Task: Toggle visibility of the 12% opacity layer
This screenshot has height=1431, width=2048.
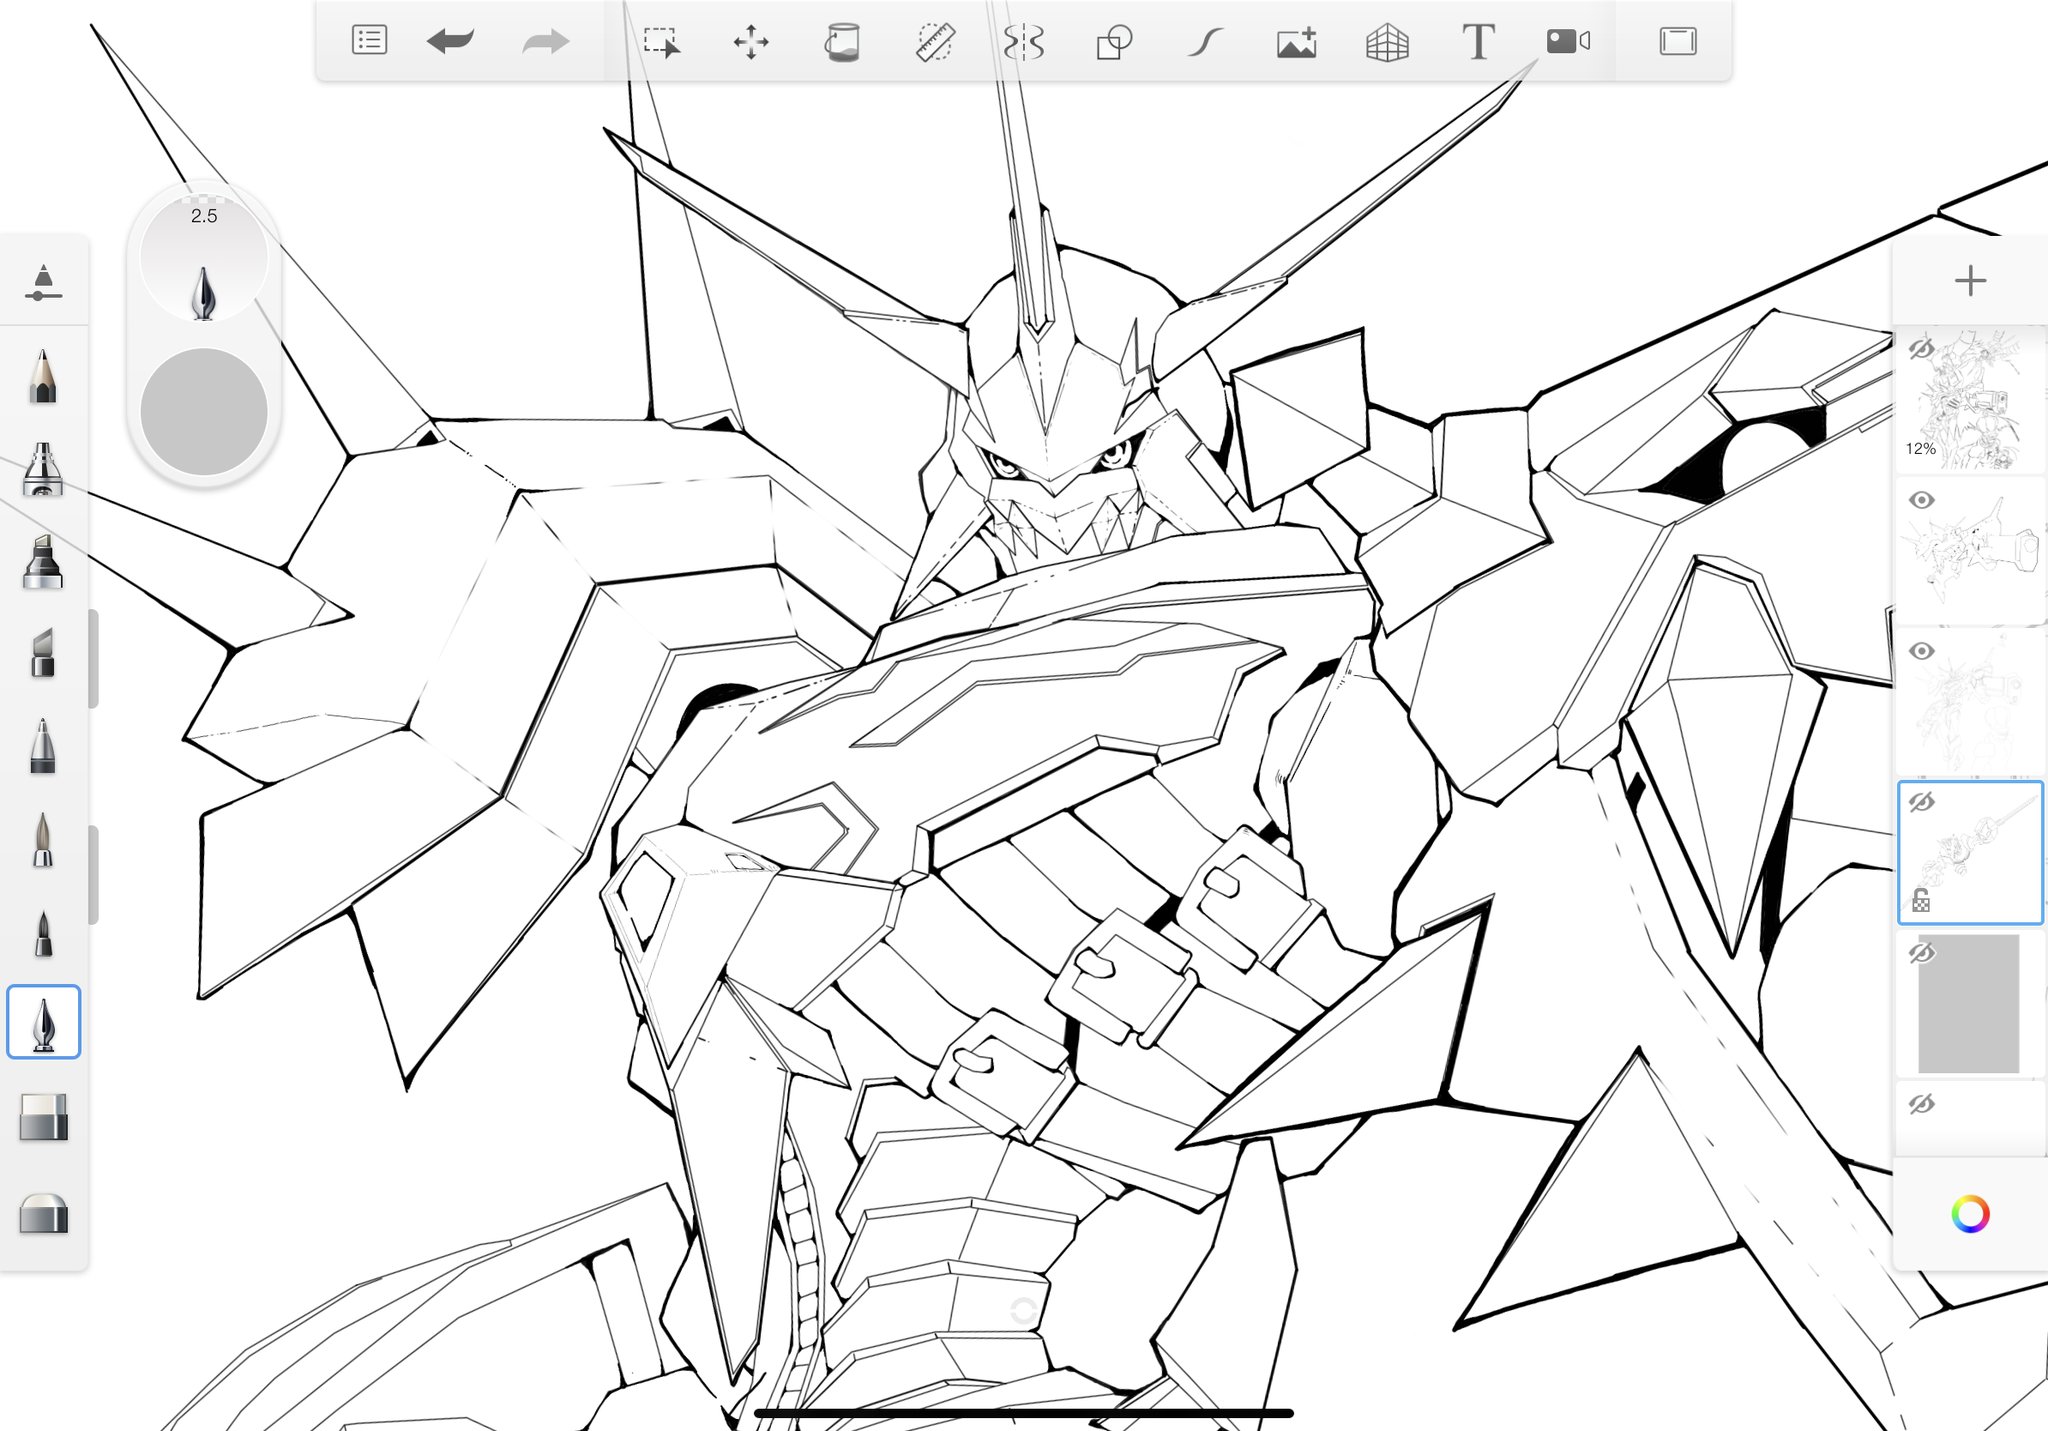Action: click(1920, 349)
